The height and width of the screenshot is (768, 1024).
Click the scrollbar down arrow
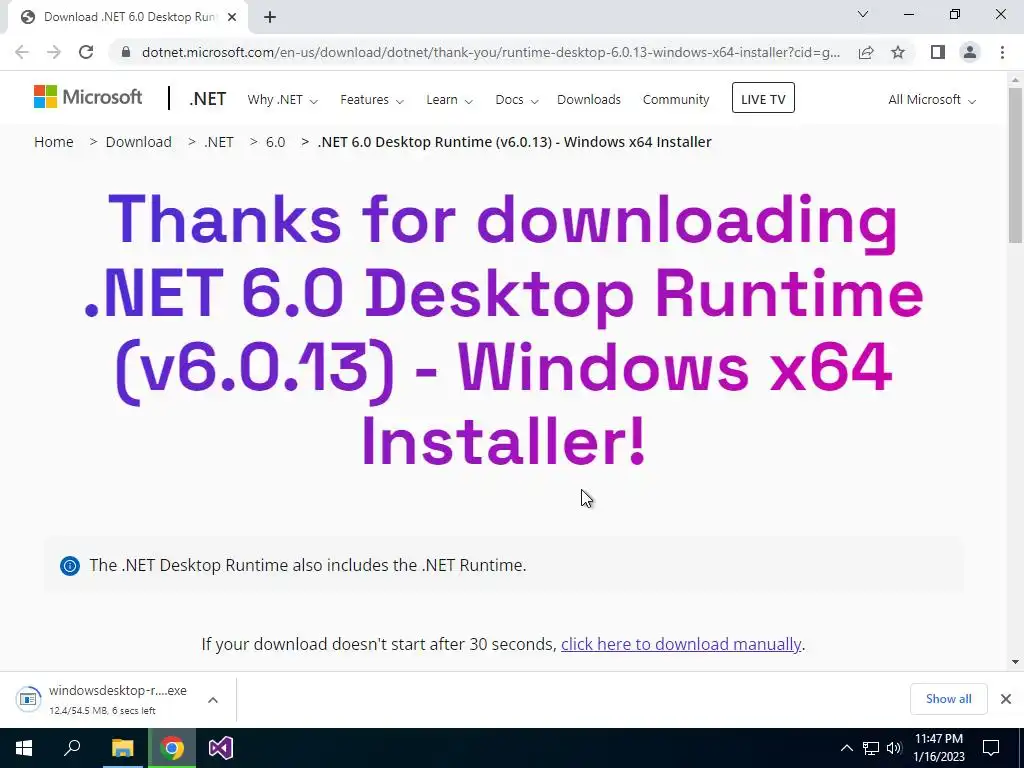point(1015,662)
